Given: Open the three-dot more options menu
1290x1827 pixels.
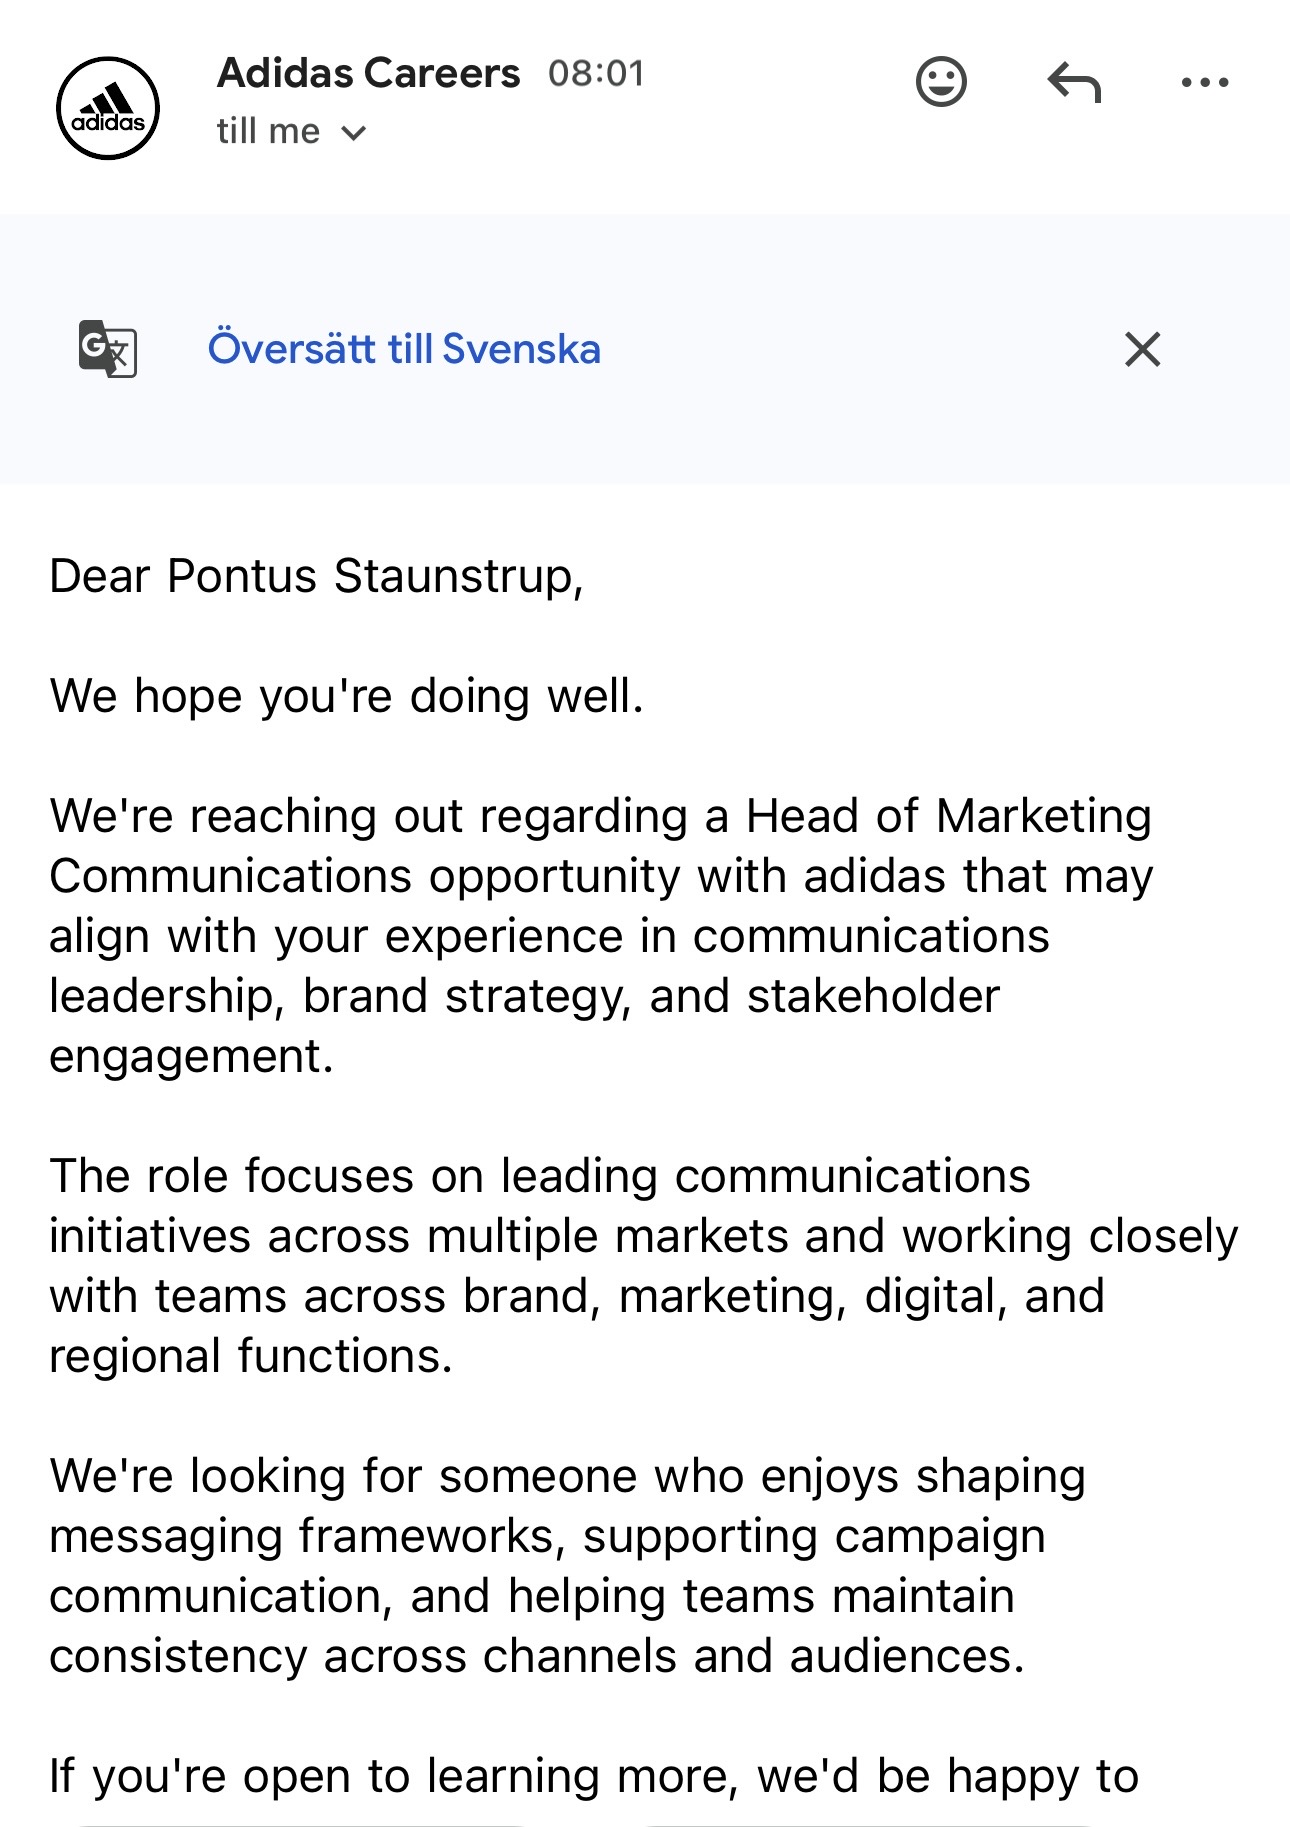Looking at the screenshot, I should pyautogui.click(x=1205, y=83).
